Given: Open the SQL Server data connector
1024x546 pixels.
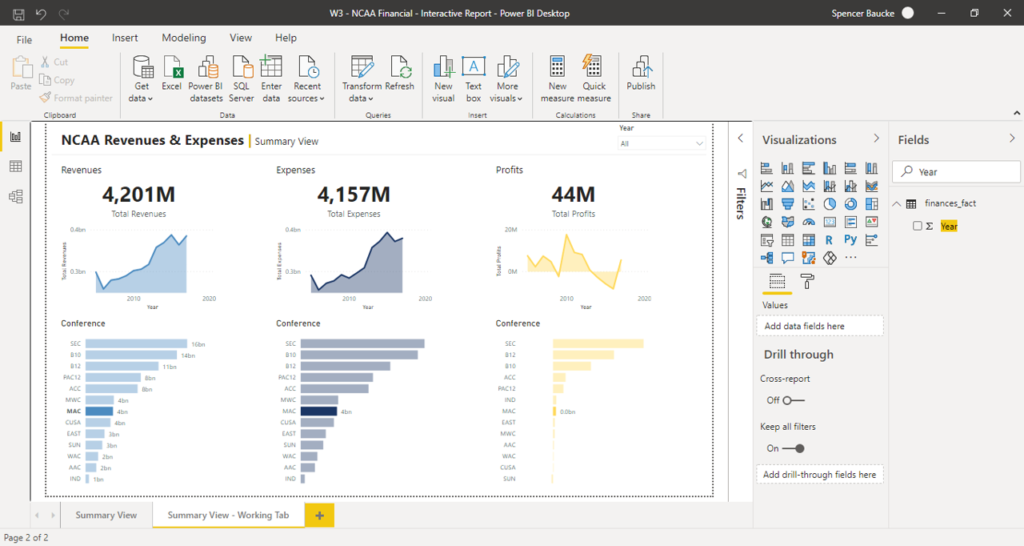Looking at the screenshot, I should coord(241,70).
